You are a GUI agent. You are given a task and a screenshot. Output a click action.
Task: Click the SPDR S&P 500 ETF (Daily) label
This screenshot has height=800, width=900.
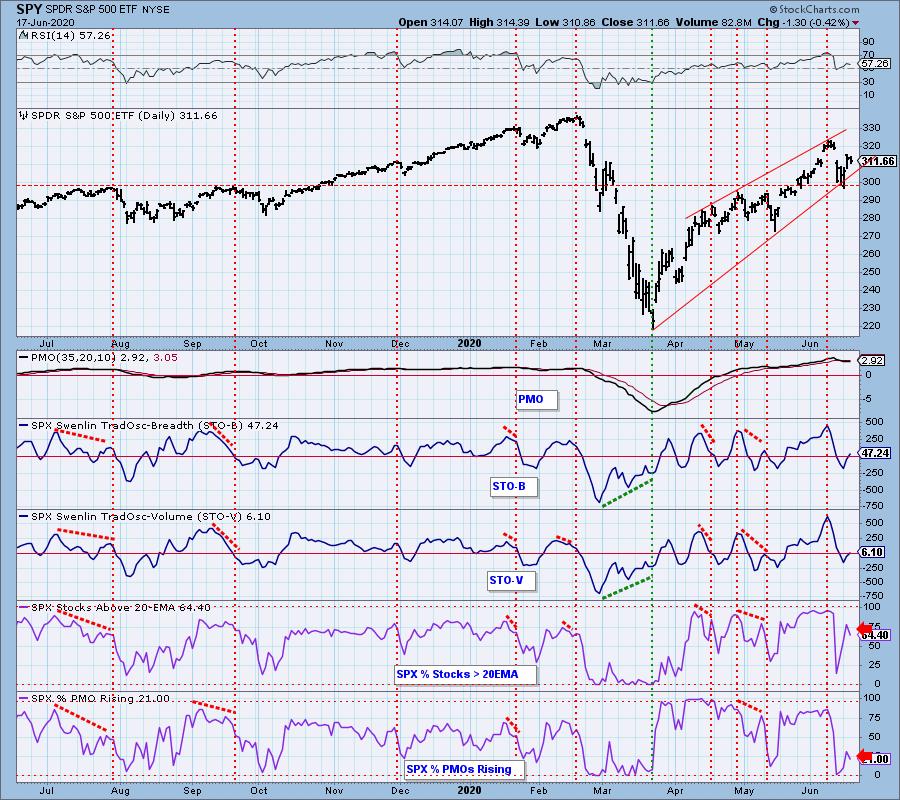pyautogui.click(x=118, y=115)
